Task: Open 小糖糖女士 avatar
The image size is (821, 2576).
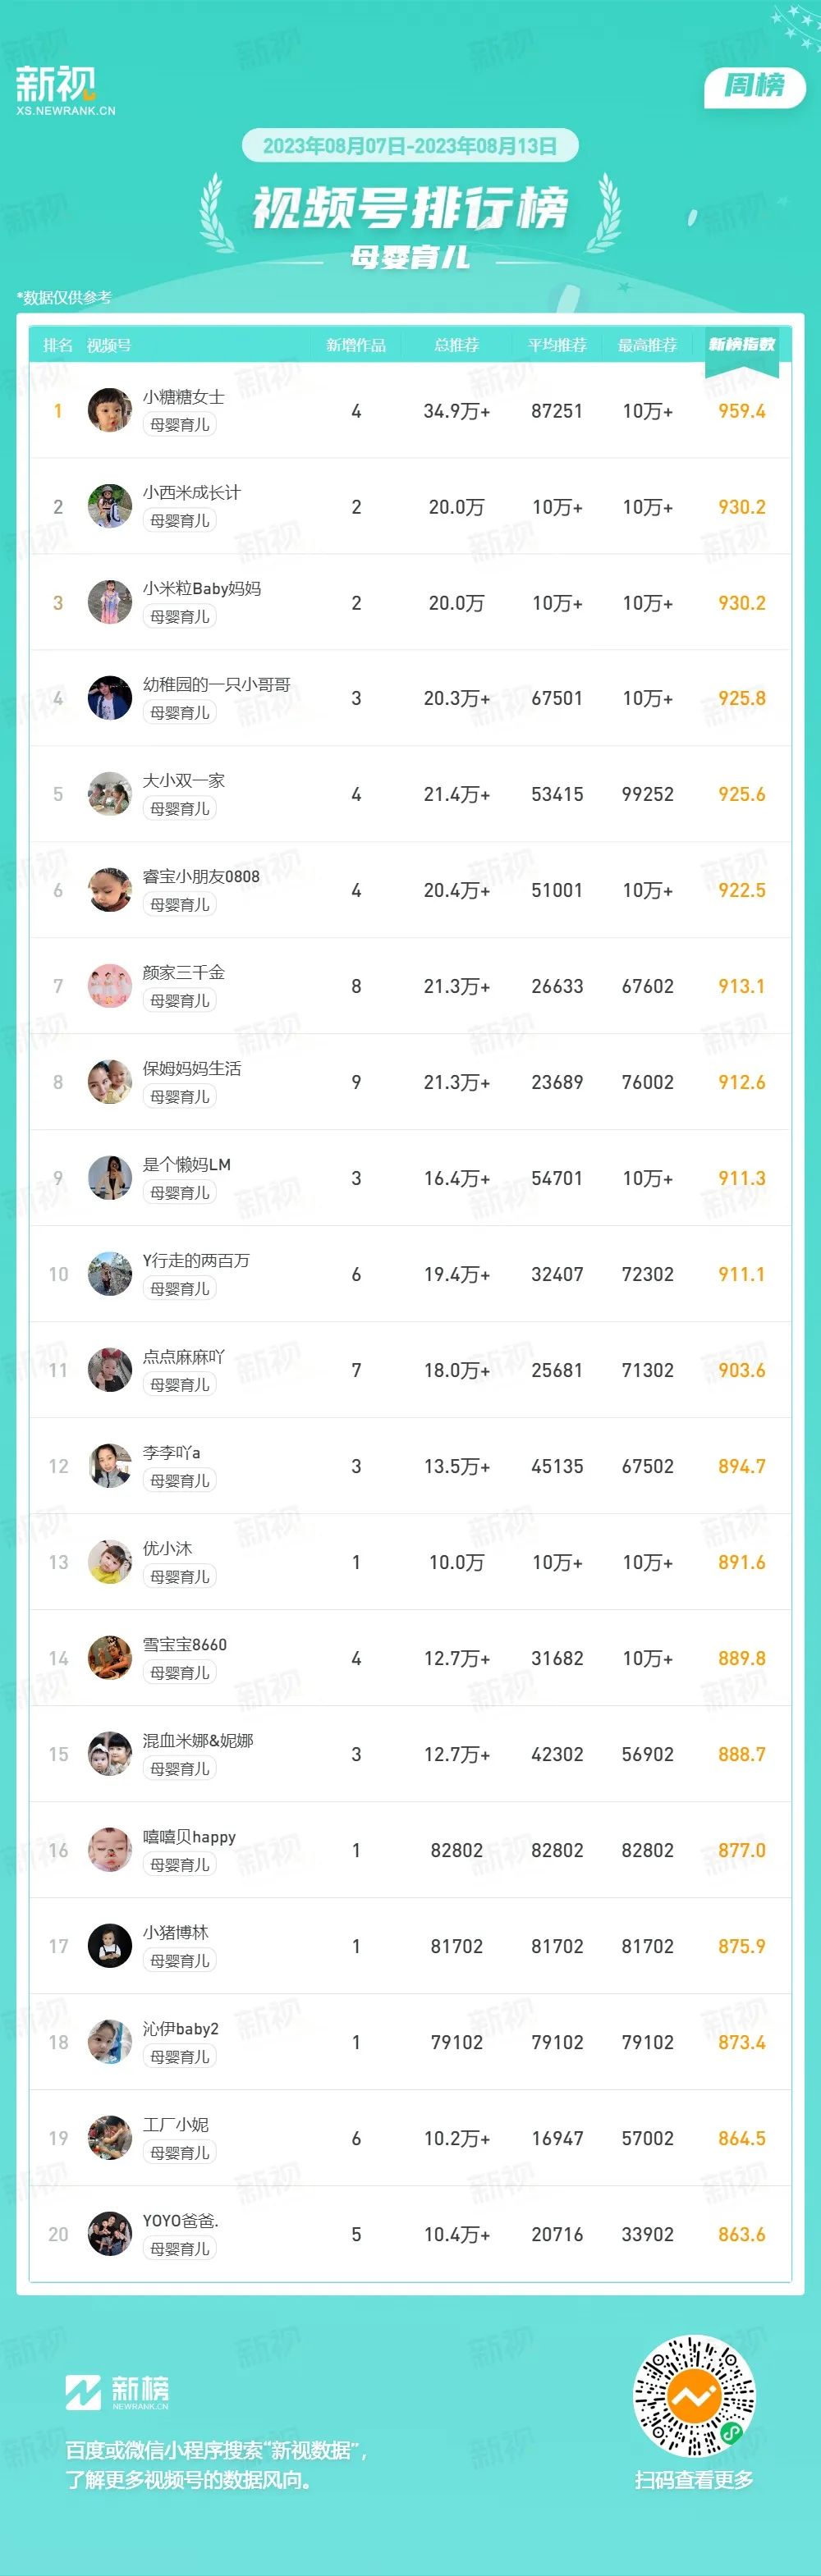Action: [x=110, y=410]
